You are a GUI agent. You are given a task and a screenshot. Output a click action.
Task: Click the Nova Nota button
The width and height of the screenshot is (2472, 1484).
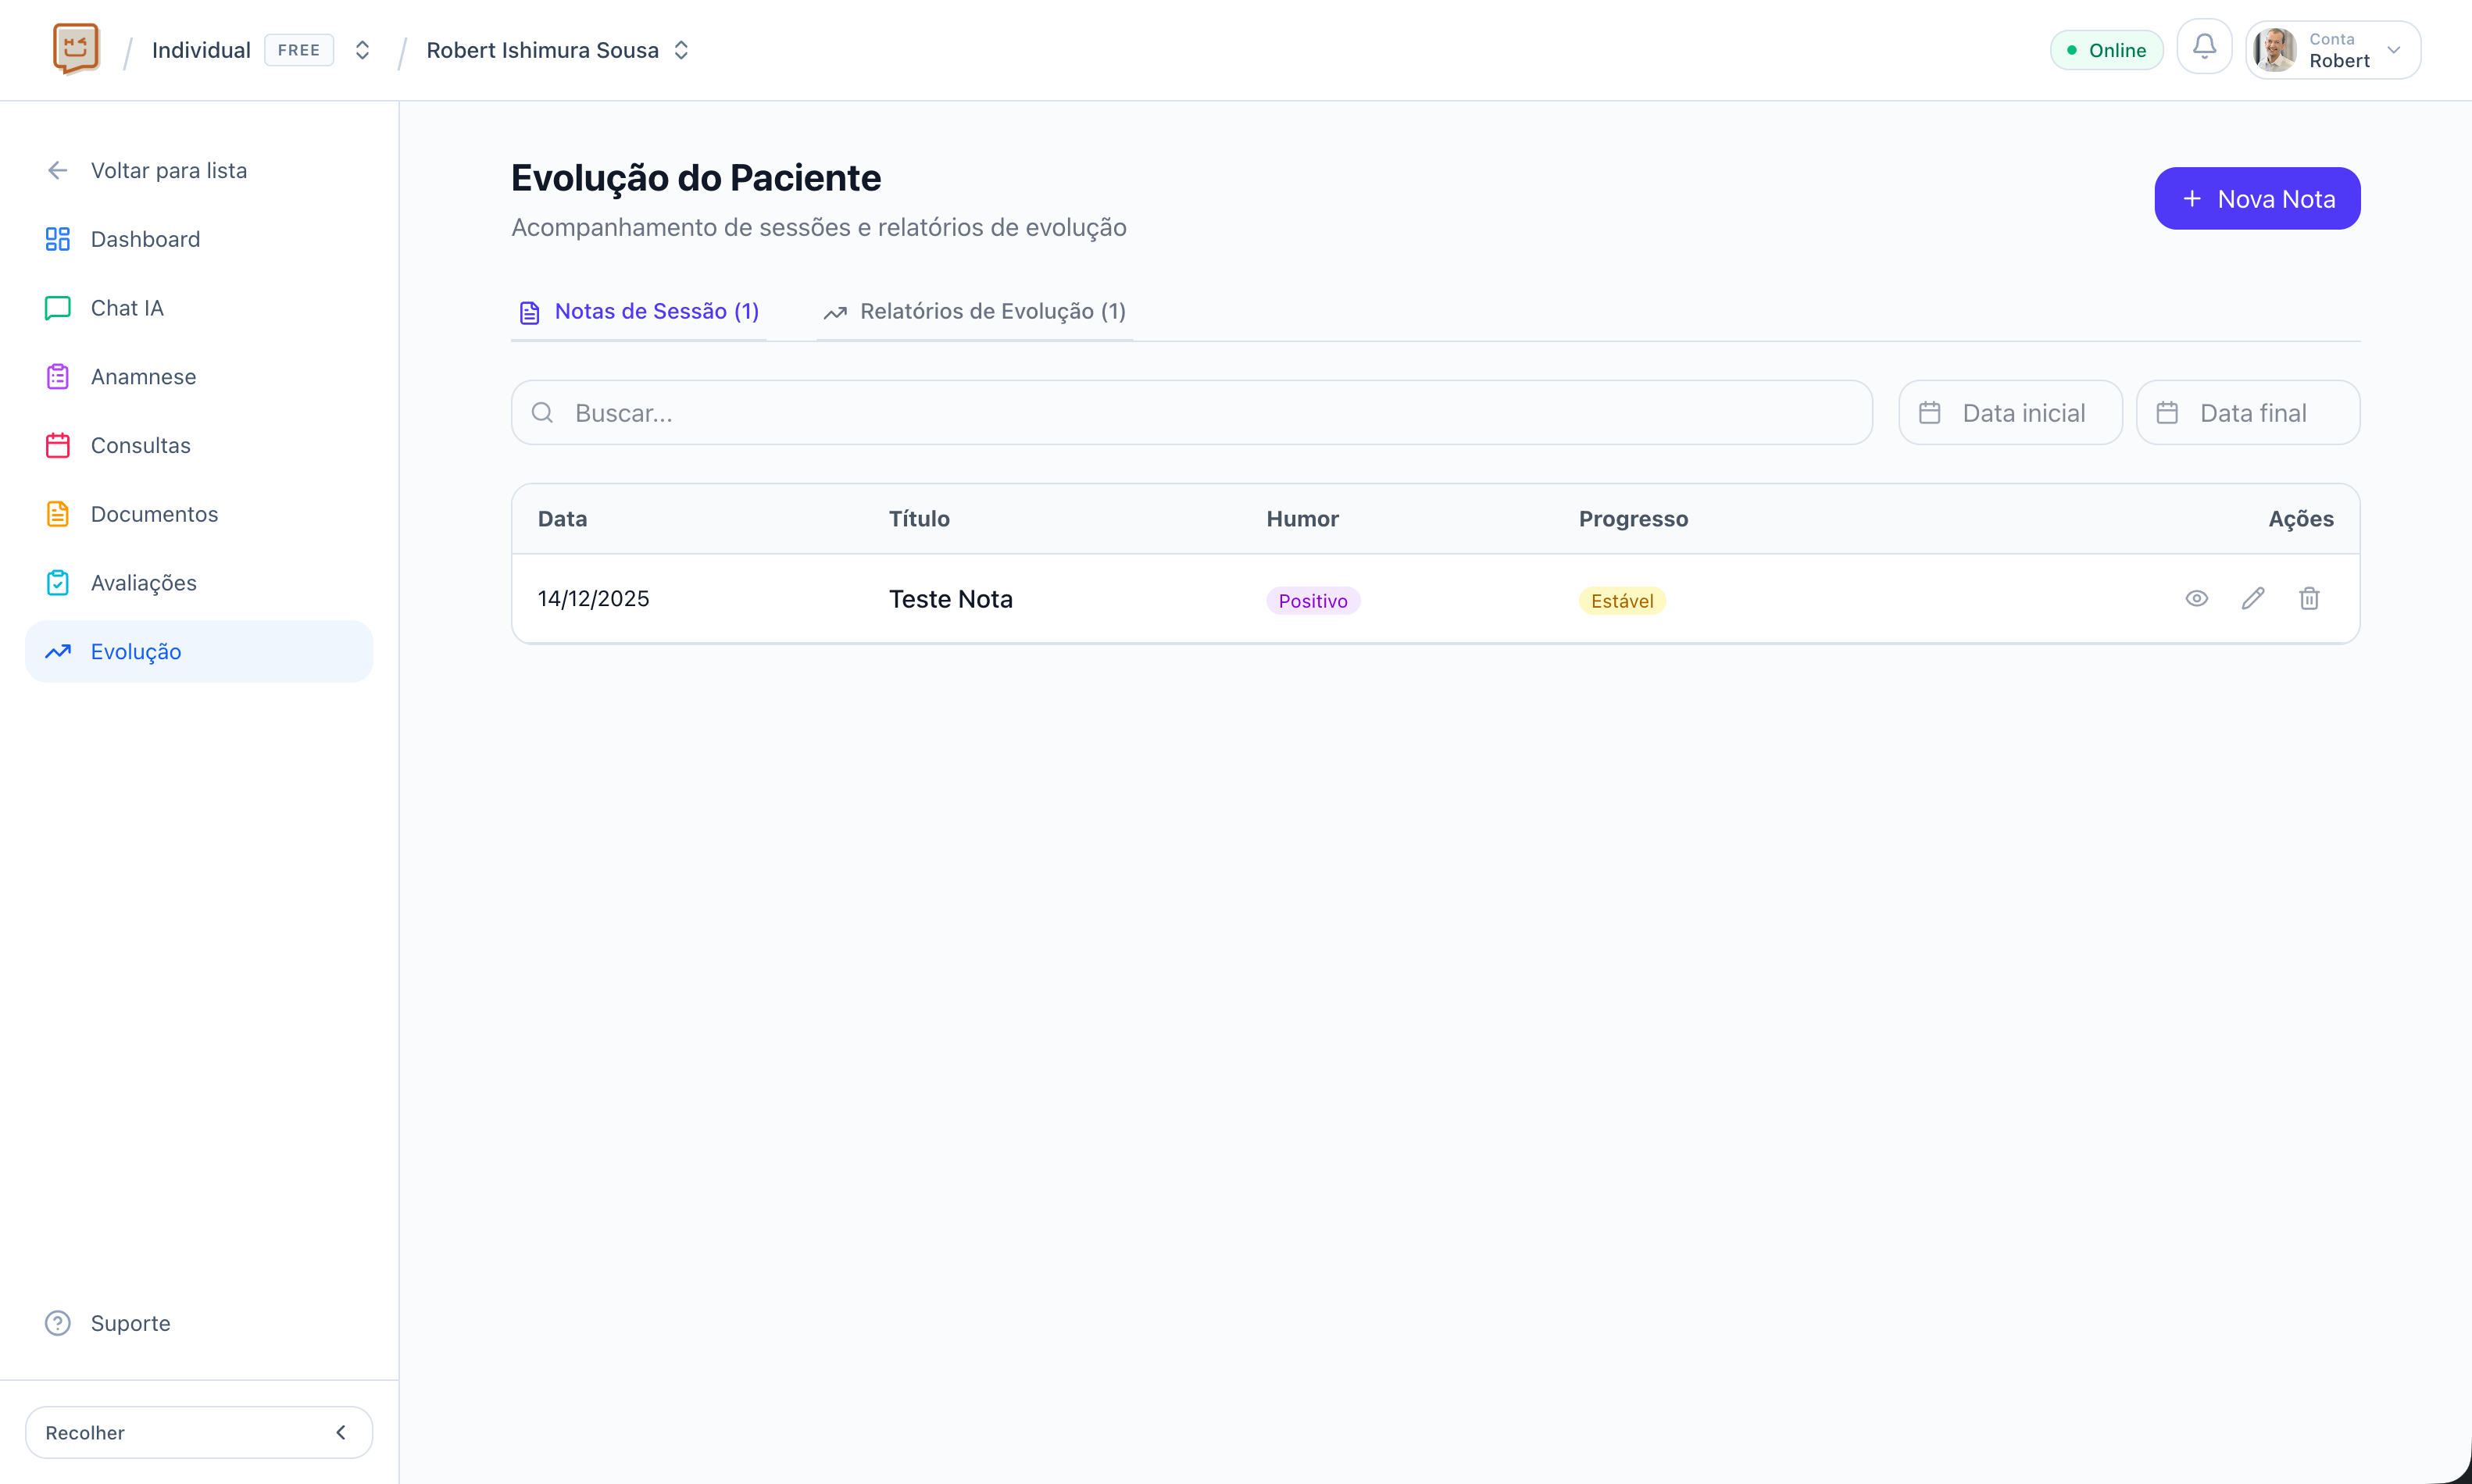coord(2257,198)
